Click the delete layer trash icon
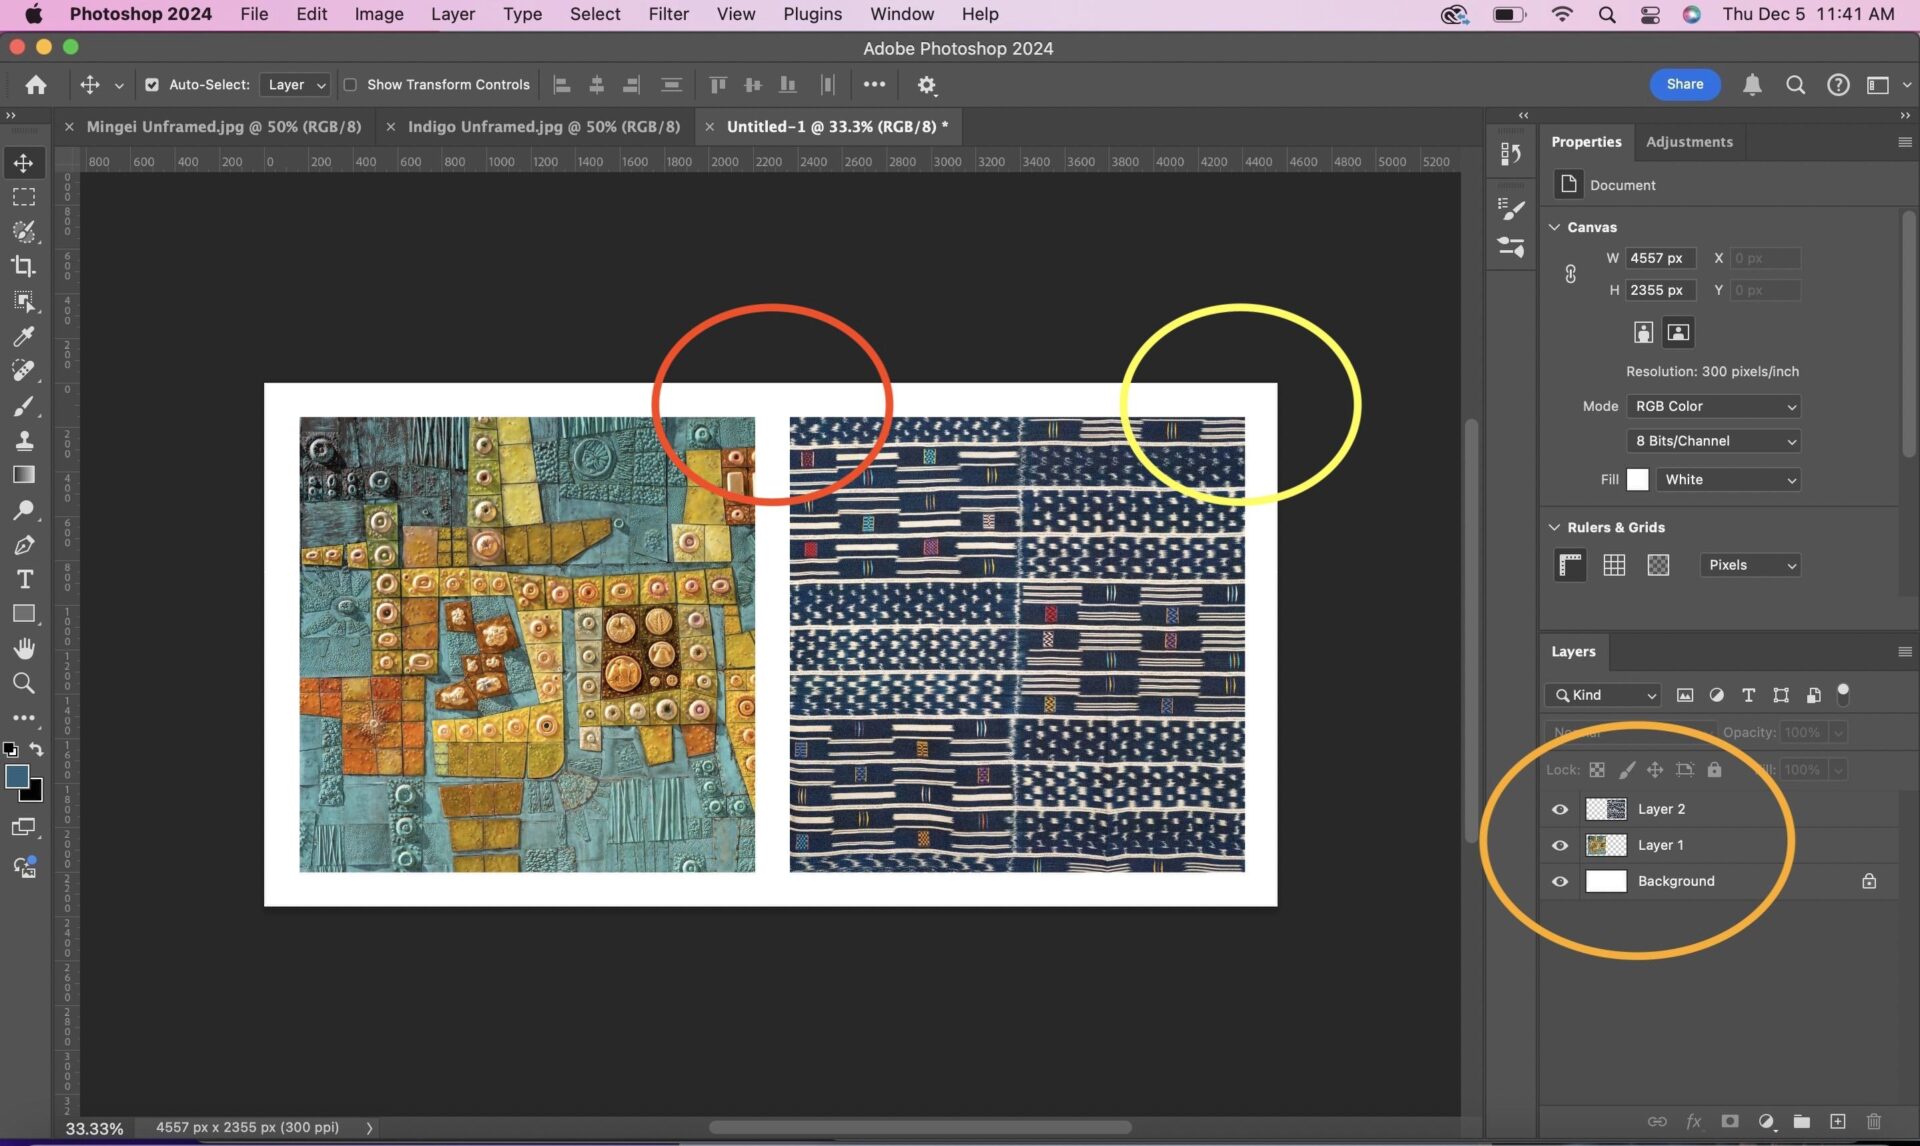Viewport: 1920px width, 1146px height. (x=1874, y=1122)
